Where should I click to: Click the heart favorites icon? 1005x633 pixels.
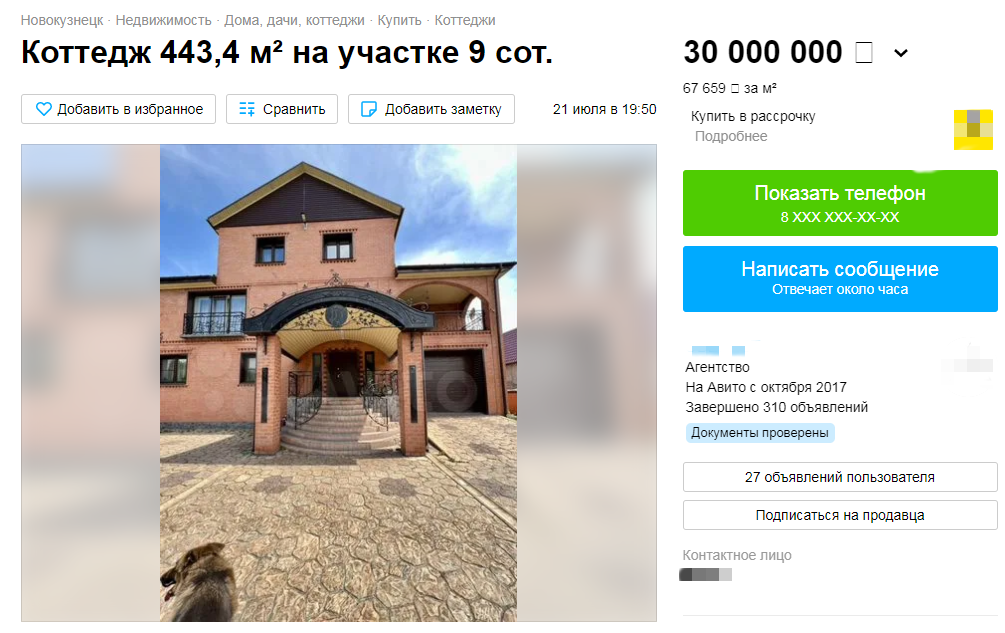point(44,109)
